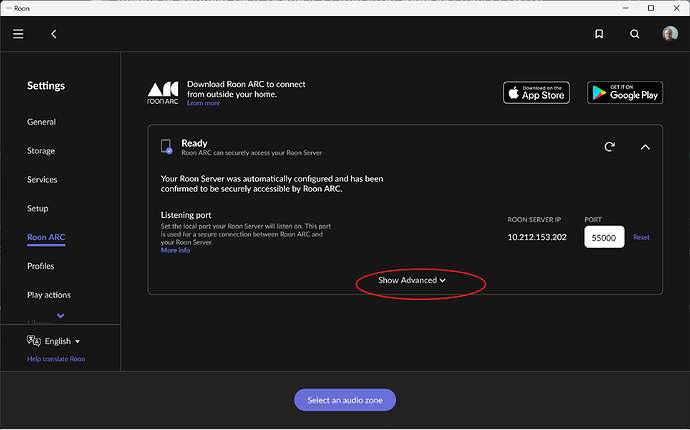Image resolution: width=690 pixels, height=430 pixels.
Task: Click the Learn more link
Action: coord(203,103)
